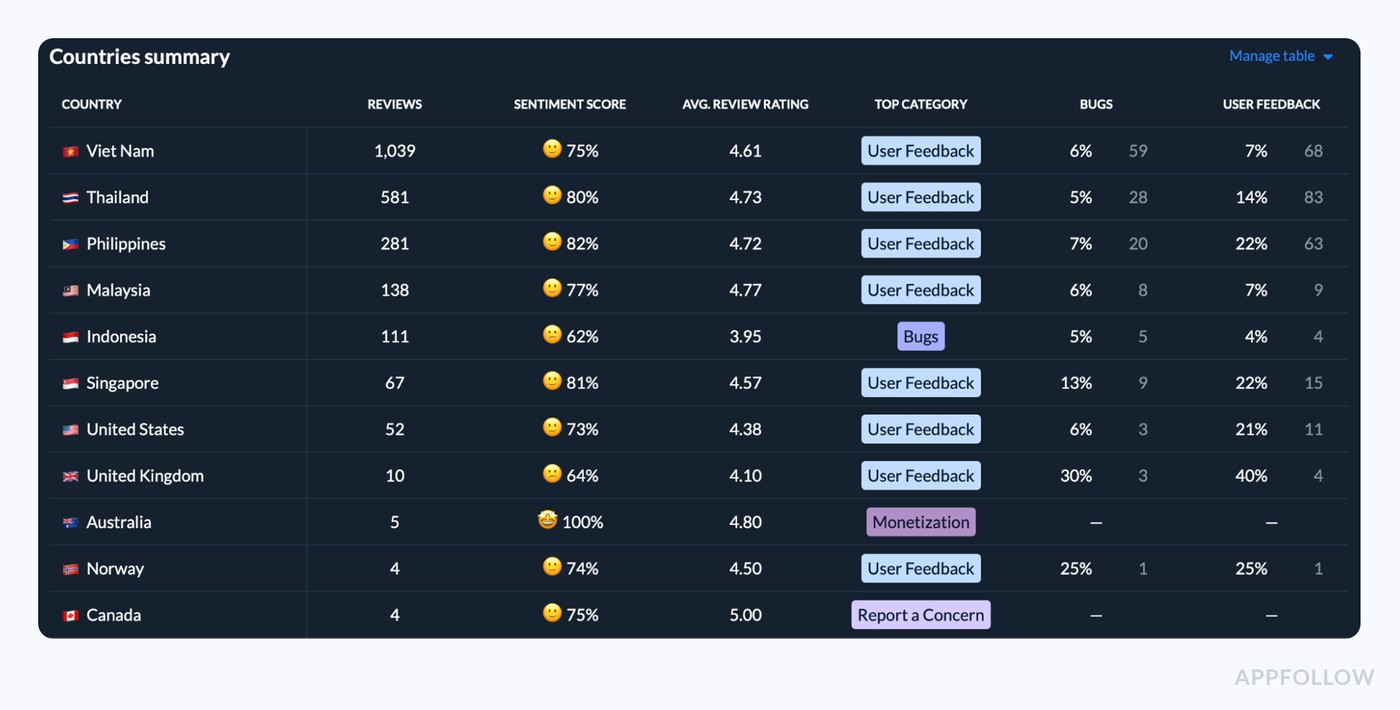Click the AVG. REVIEW RATING column header
Viewport: 1400px width, 710px height.
tap(745, 104)
